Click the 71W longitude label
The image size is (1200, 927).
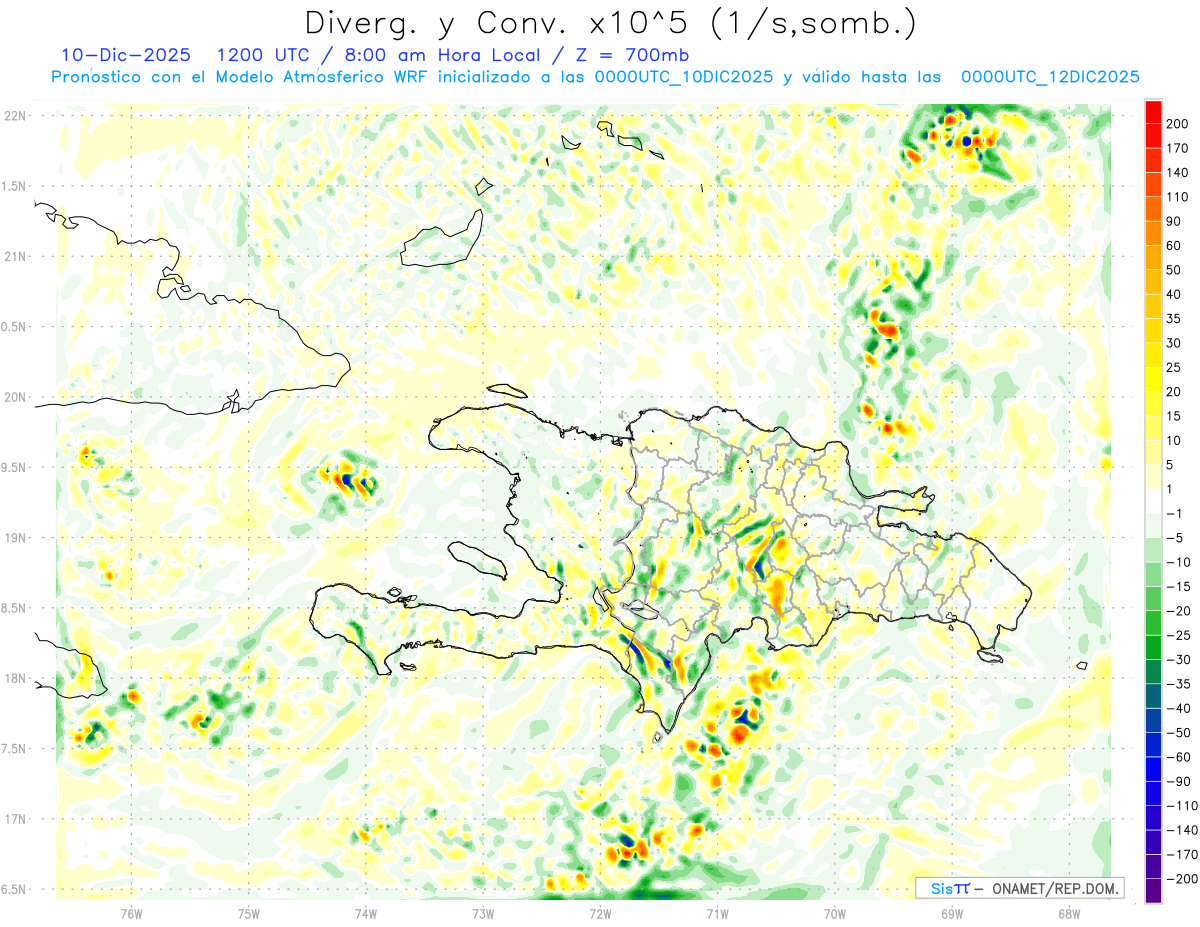pos(717,914)
